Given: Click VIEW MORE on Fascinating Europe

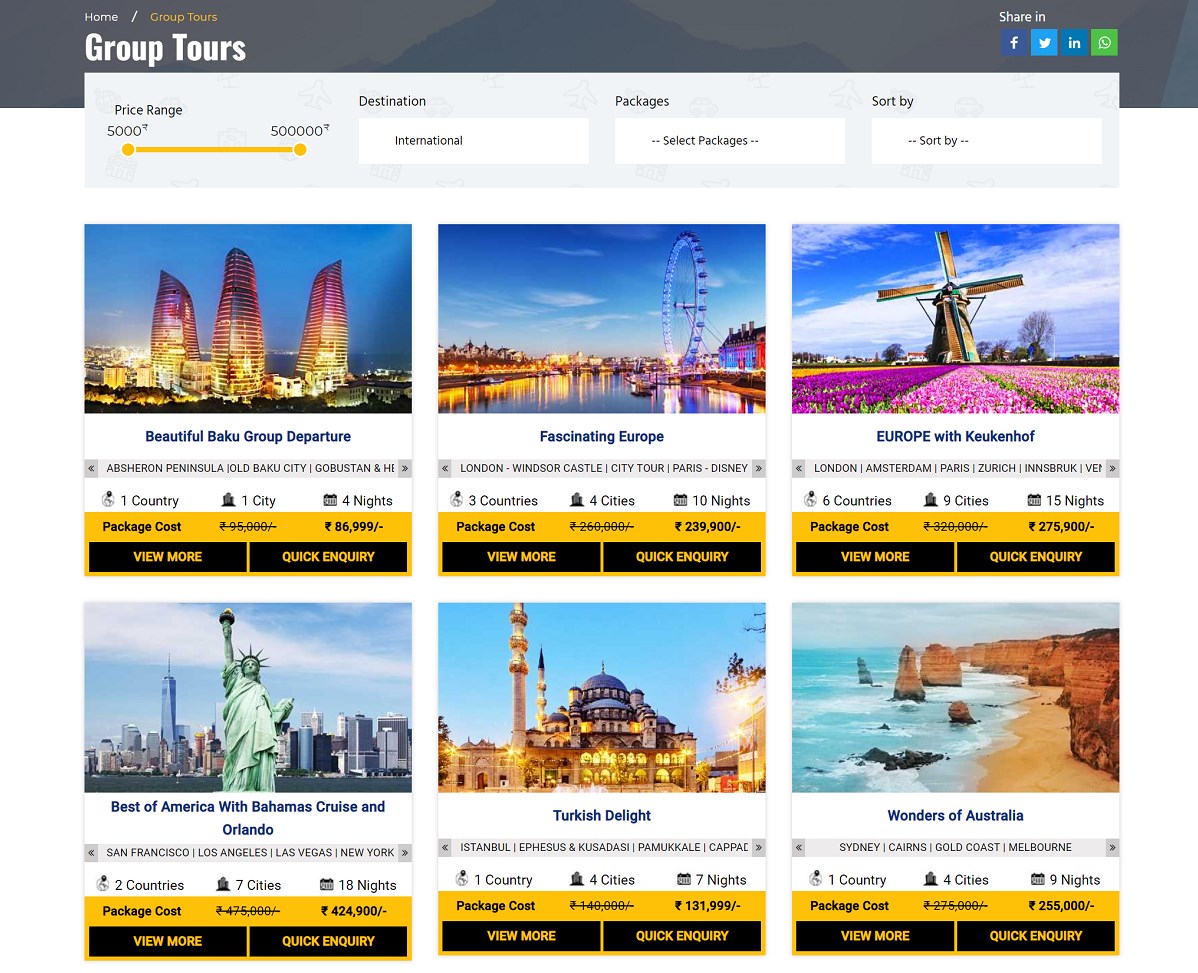Looking at the screenshot, I should (520, 556).
